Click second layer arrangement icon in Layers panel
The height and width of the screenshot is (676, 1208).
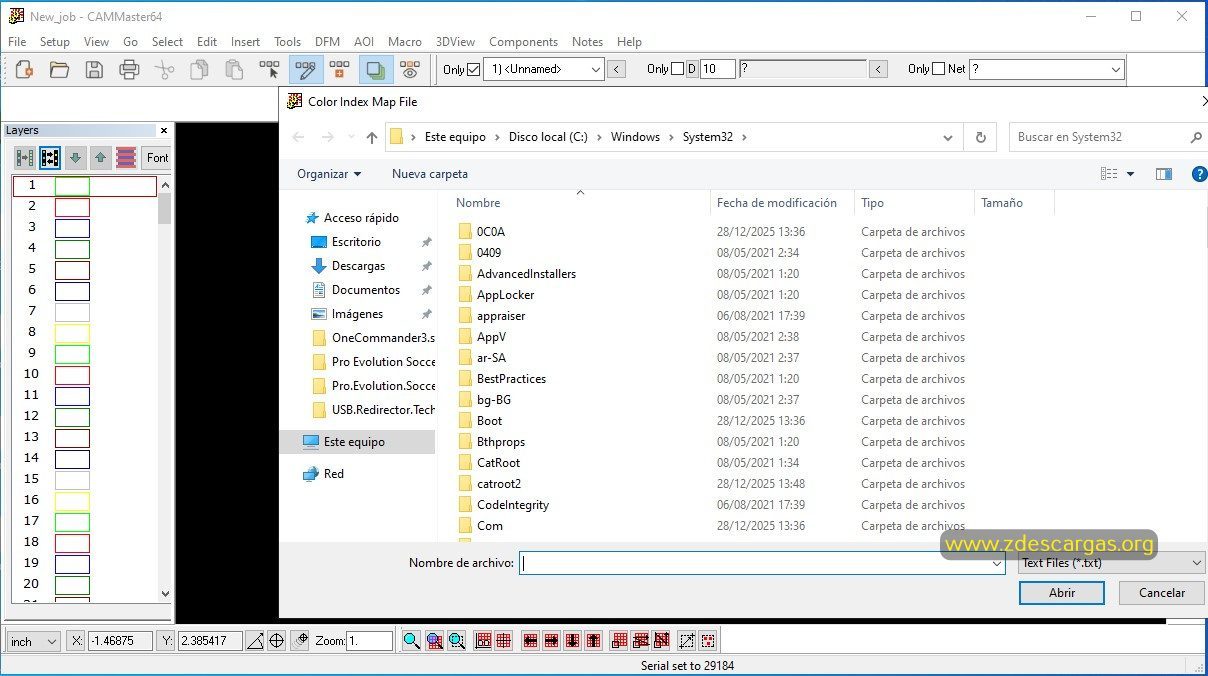(x=49, y=158)
